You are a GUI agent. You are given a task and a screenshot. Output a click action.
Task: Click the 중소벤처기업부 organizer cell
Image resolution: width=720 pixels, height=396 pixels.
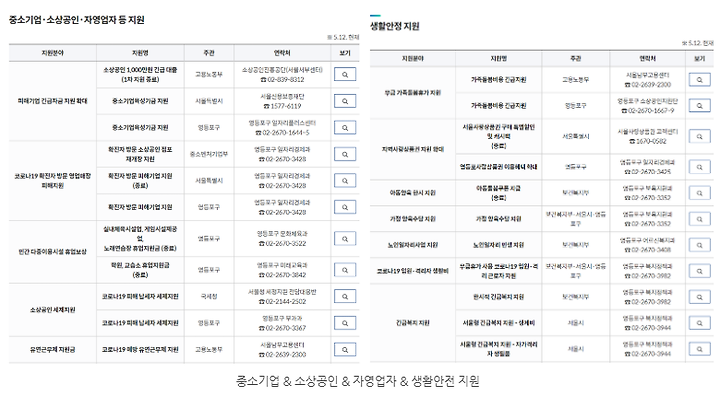(x=209, y=154)
